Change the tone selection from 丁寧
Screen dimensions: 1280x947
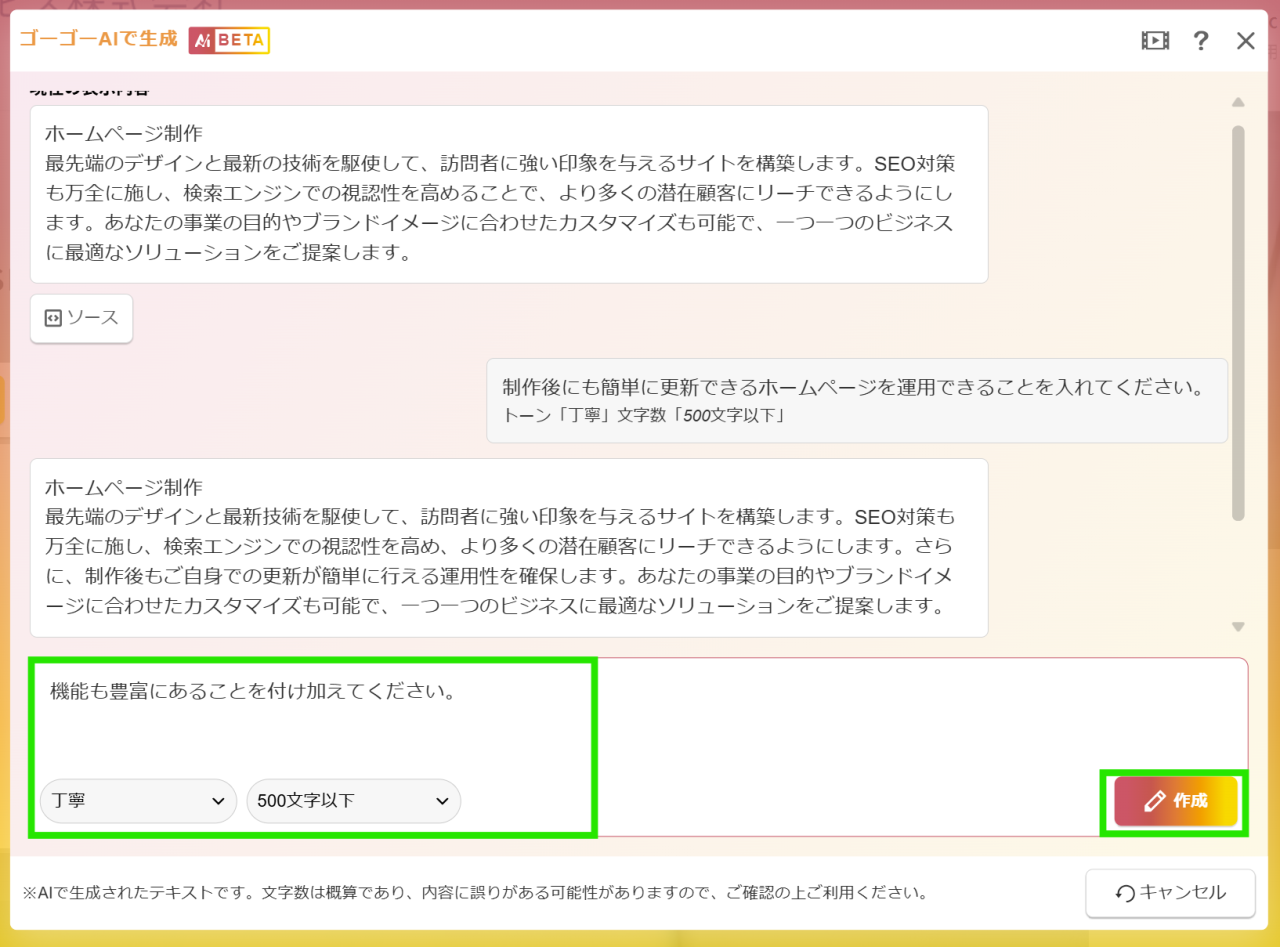[138, 800]
